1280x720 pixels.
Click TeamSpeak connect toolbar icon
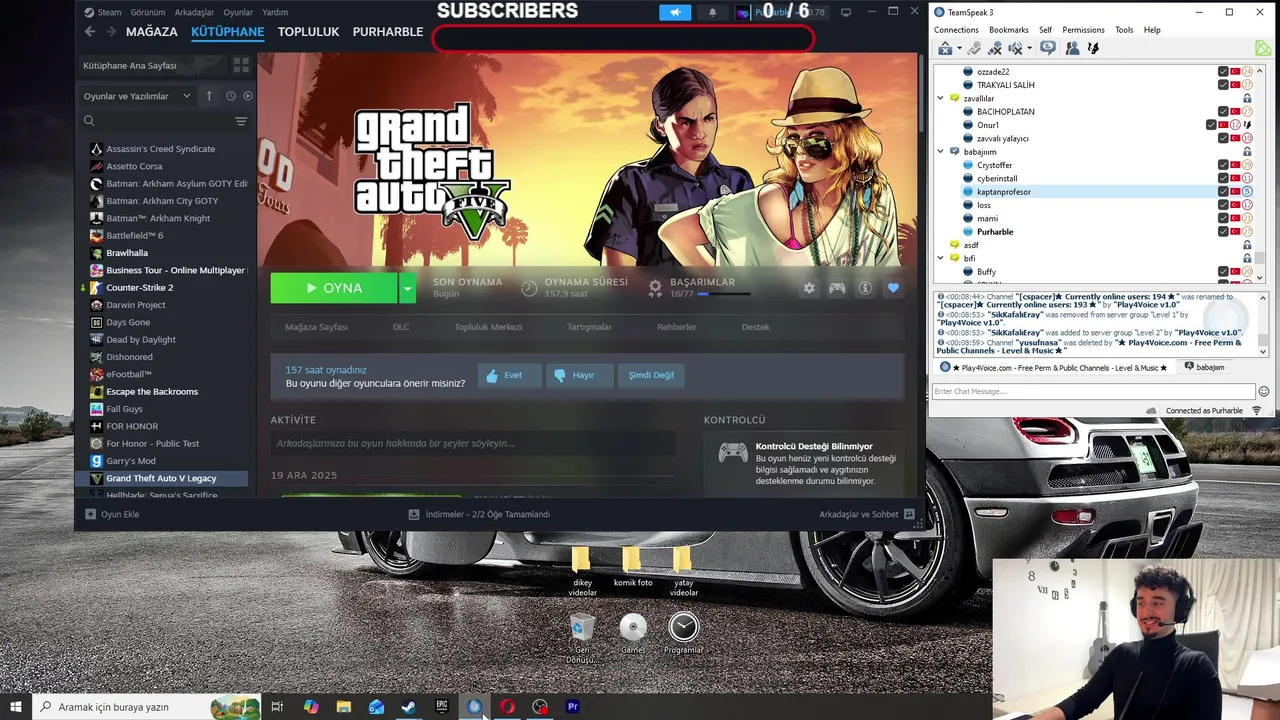point(945,48)
